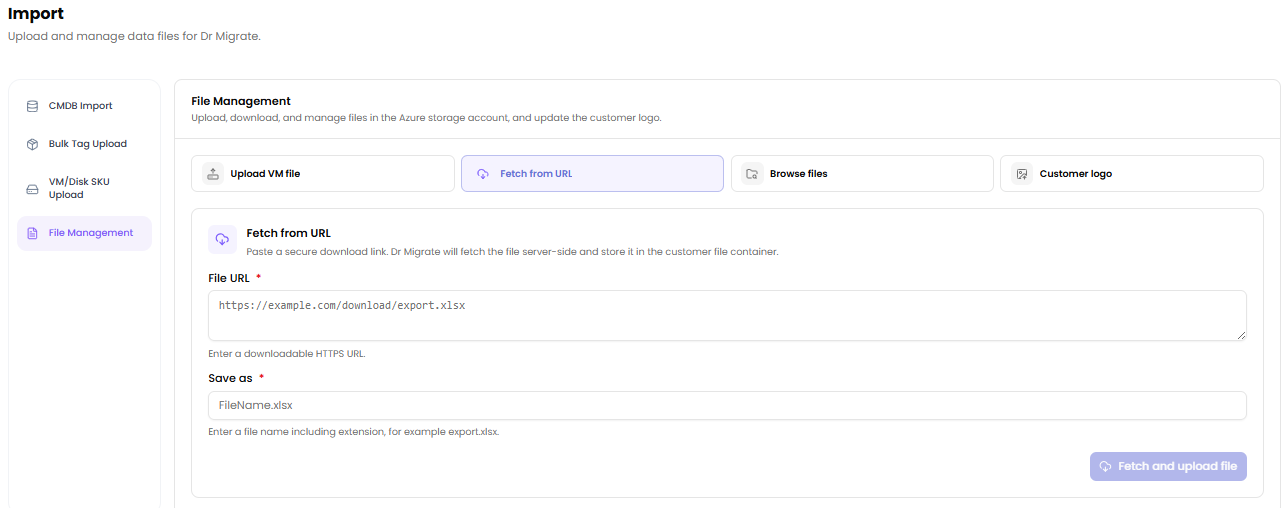The width and height of the screenshot is (1285, 508).
Task: Click 'Upload and manage data files for Dr Migrate.'
Action: pyautogui.click(x=134, y=37)
